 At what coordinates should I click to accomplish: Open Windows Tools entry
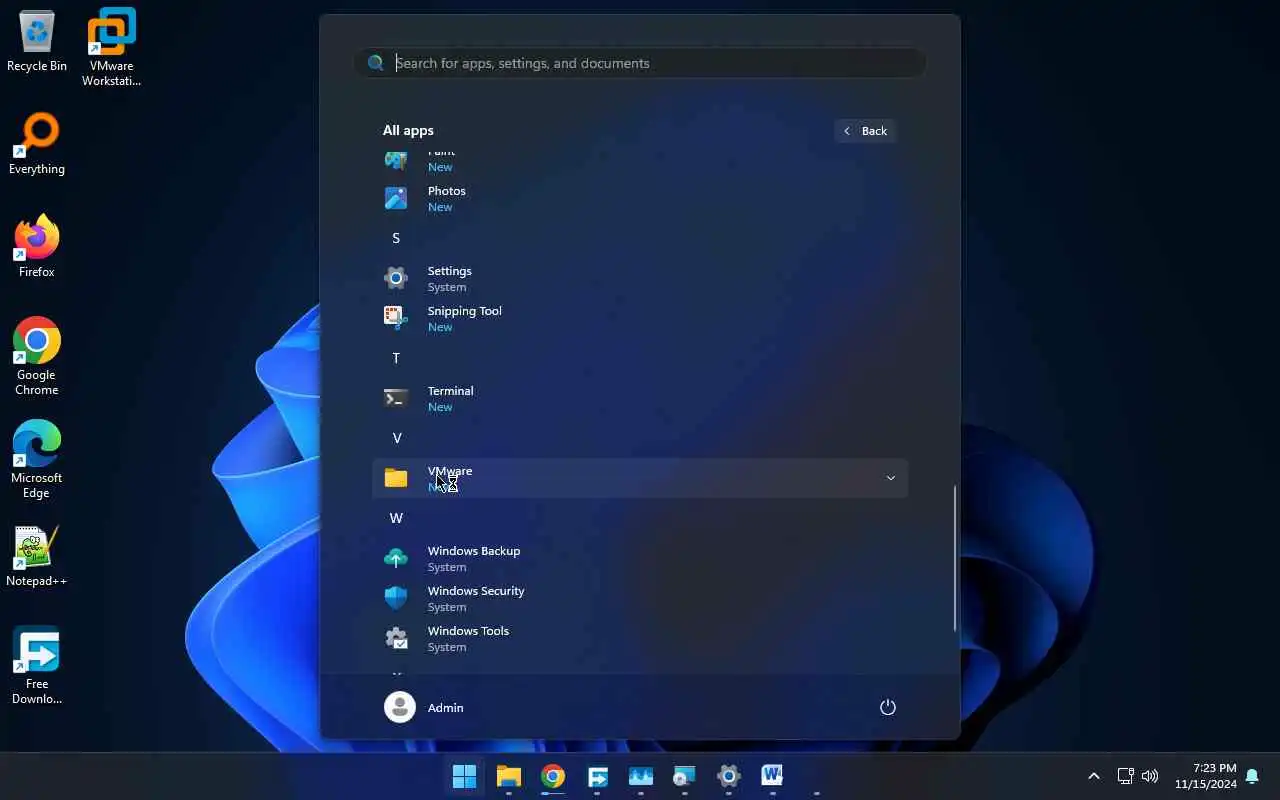640,638
